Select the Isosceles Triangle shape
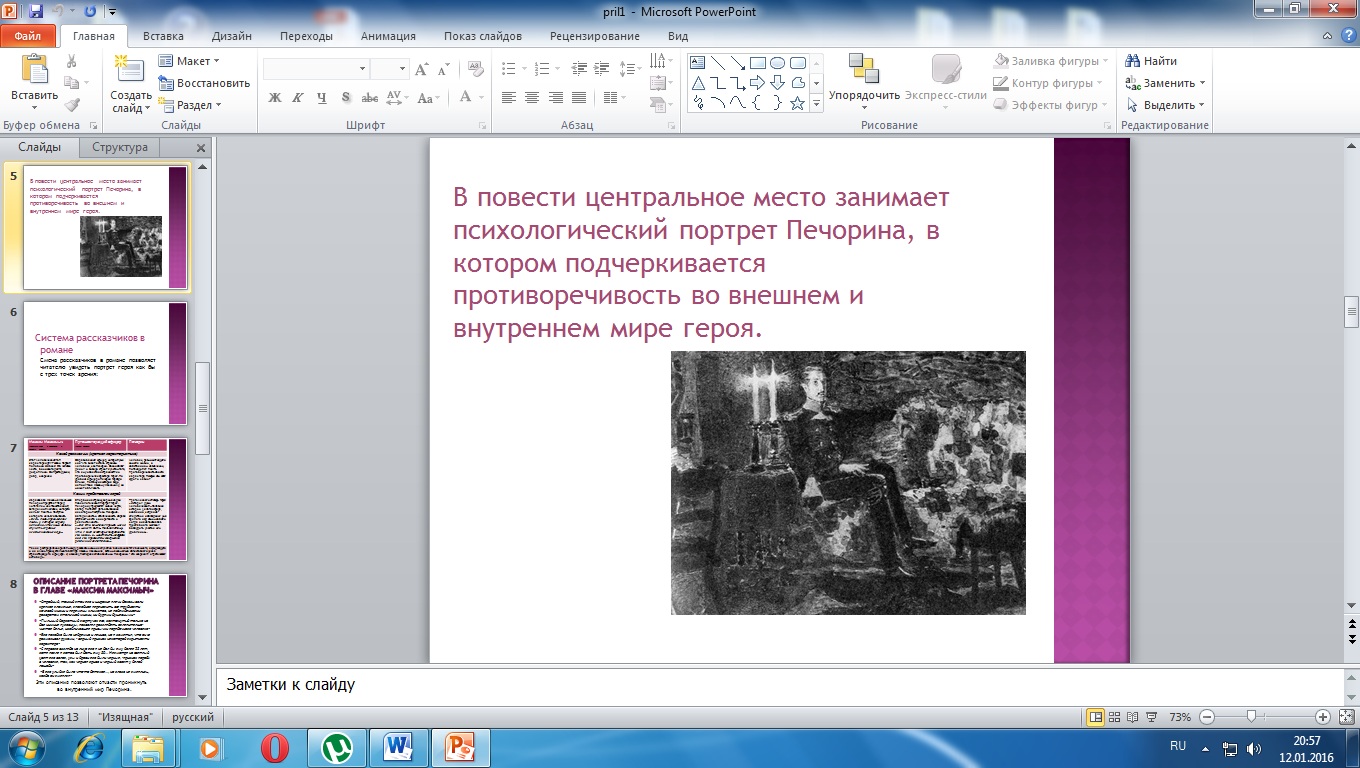Image resolution: width=1360 pixels, height=768 pixels. pos(698,83)
